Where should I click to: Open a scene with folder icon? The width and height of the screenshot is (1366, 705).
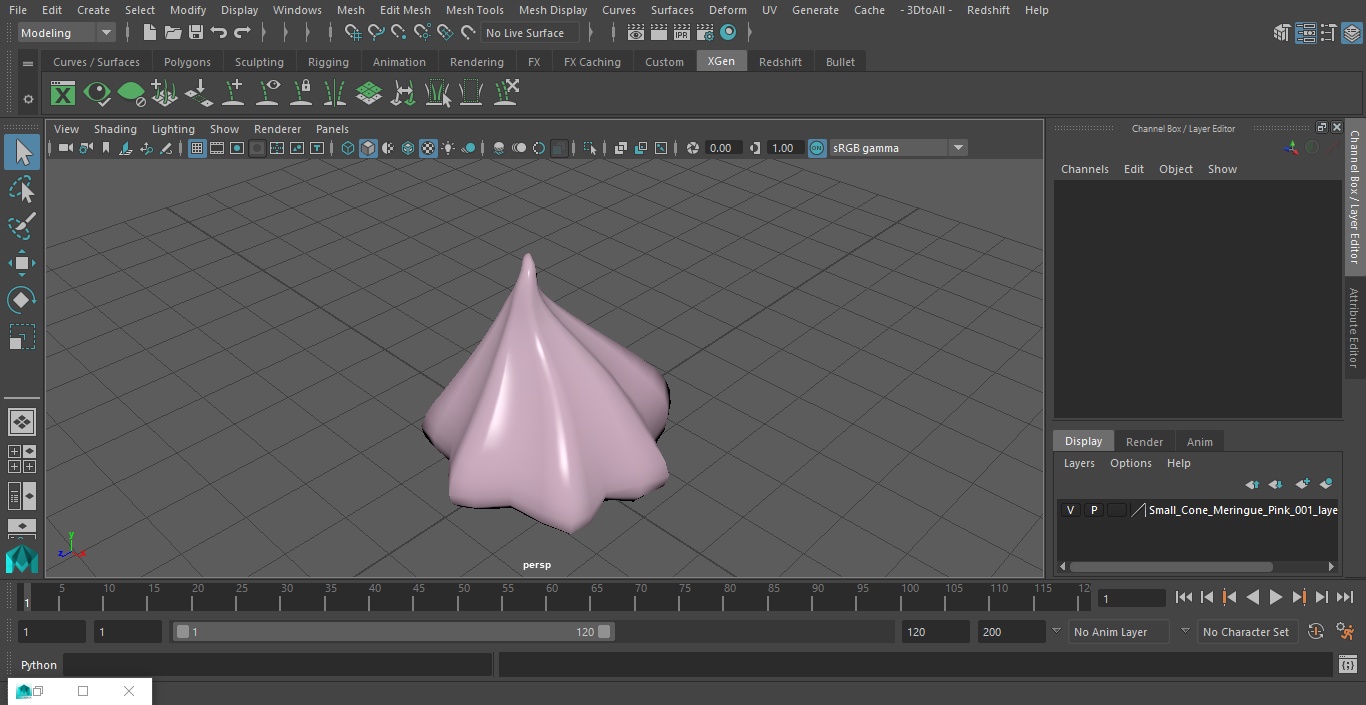(x=172, y=33)
